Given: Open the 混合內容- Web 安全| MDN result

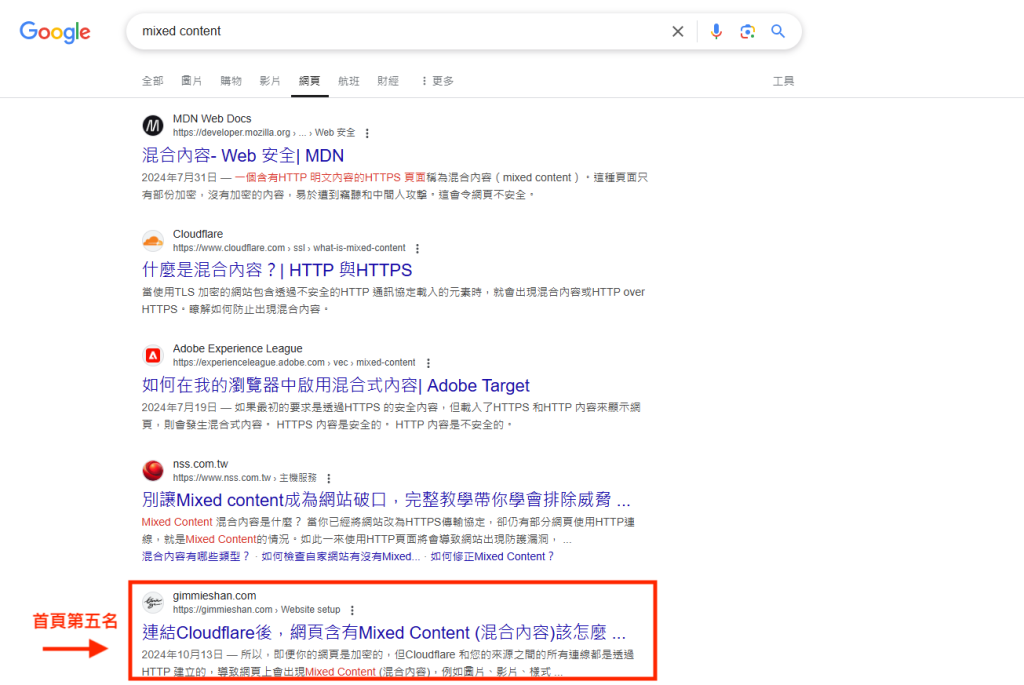Looking at the screenshot, I should tap(242, 155).
